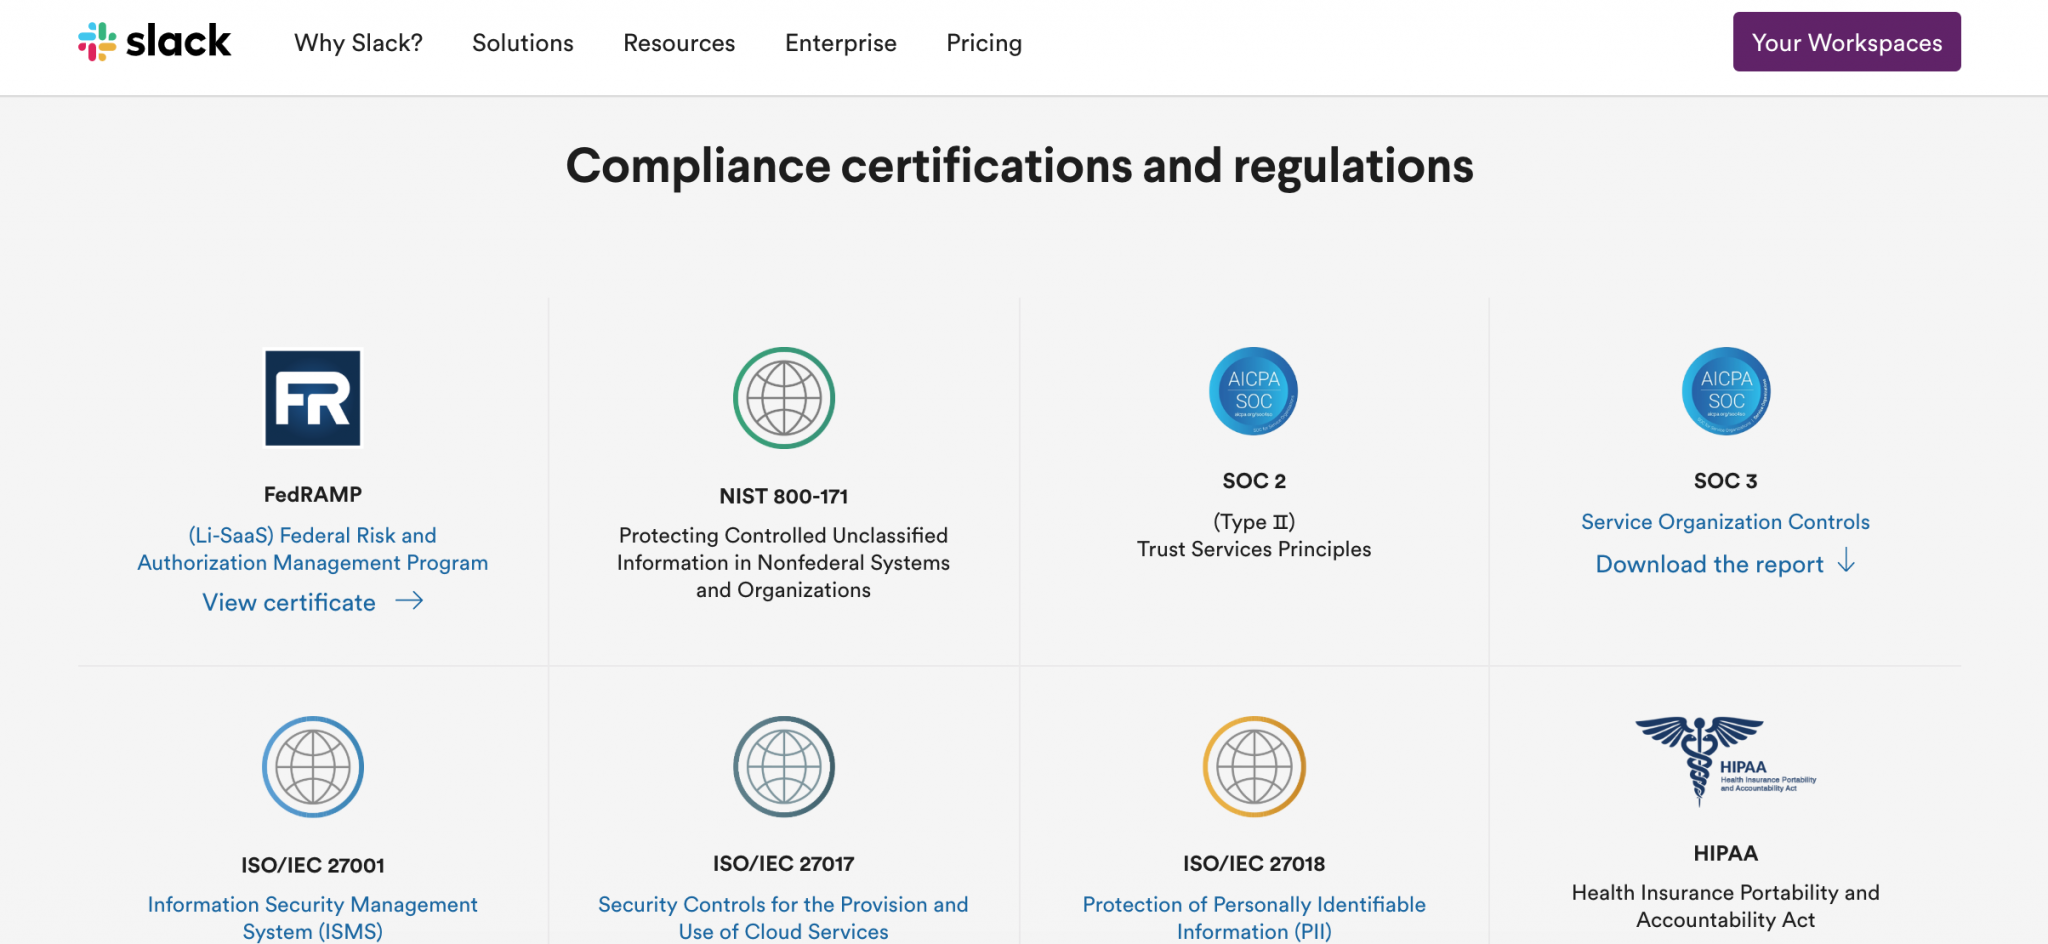
Task: Click the ISO/IEC 27017 teal globe icon
Action: (x=784, y=767)
